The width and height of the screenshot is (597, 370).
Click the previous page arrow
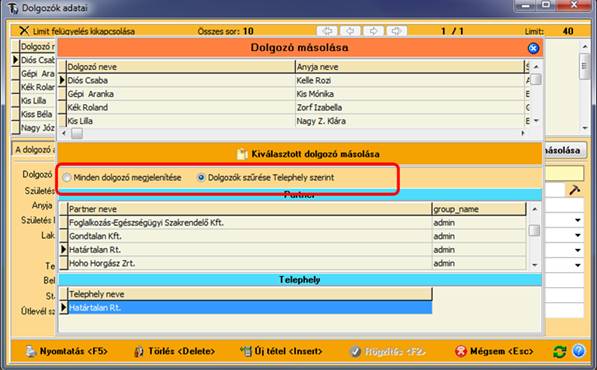[350, 31]
